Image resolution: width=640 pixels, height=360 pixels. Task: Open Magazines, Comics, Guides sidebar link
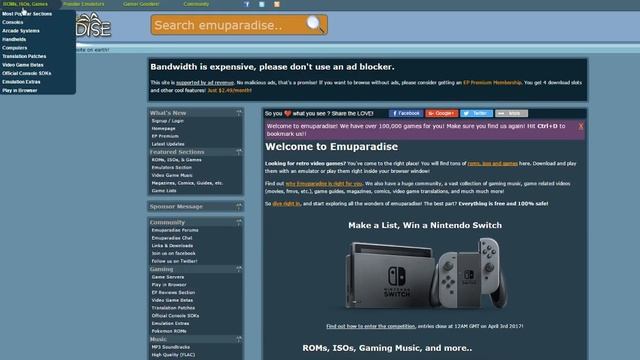point(187,183)
